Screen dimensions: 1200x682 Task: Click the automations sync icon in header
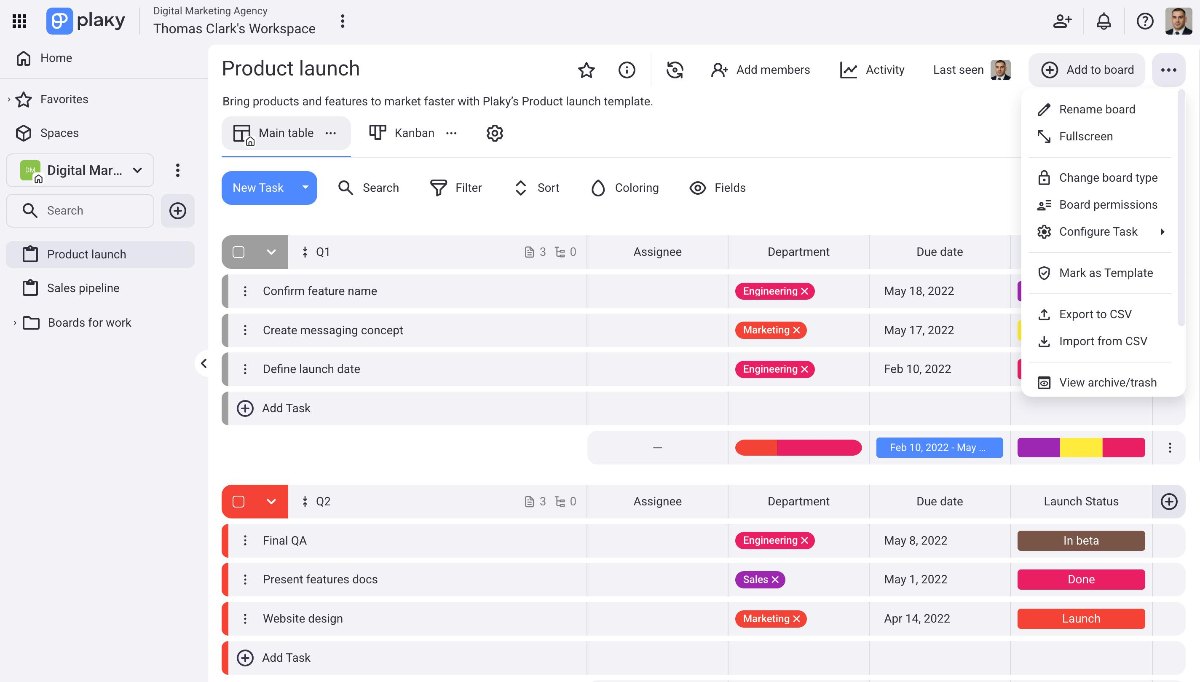pos(675,70)
